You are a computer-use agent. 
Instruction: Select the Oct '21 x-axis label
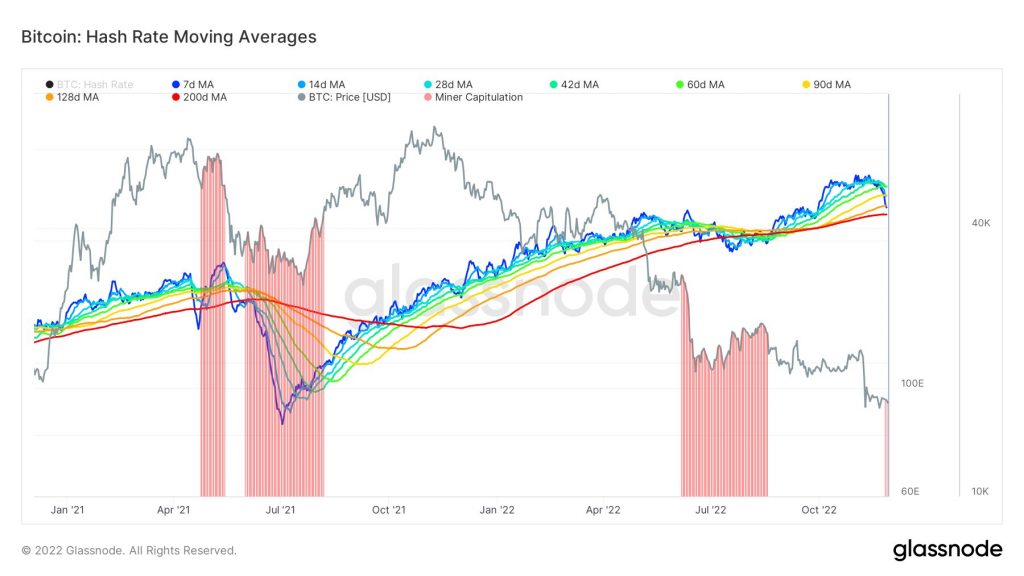tap(388, 510)
